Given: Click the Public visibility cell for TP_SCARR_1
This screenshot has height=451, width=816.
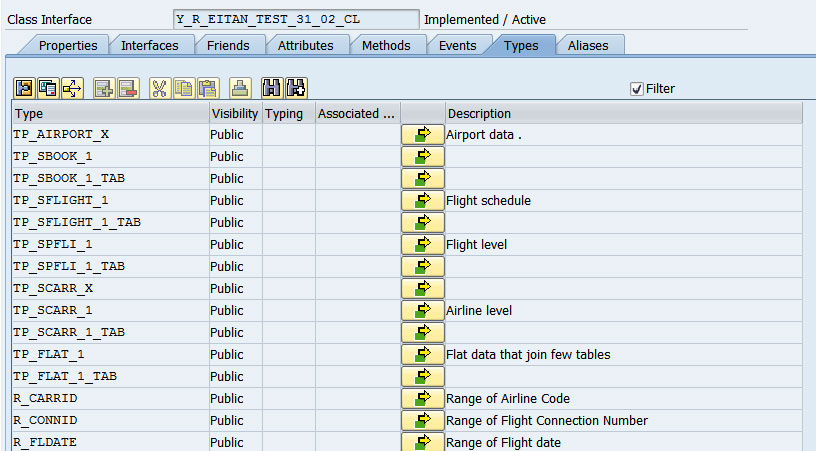Looking at the screenshot, I should click(235, 311).
